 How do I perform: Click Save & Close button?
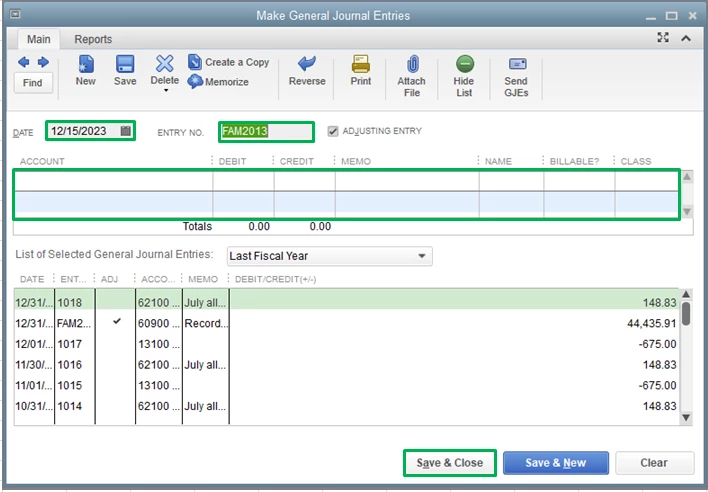450,463
